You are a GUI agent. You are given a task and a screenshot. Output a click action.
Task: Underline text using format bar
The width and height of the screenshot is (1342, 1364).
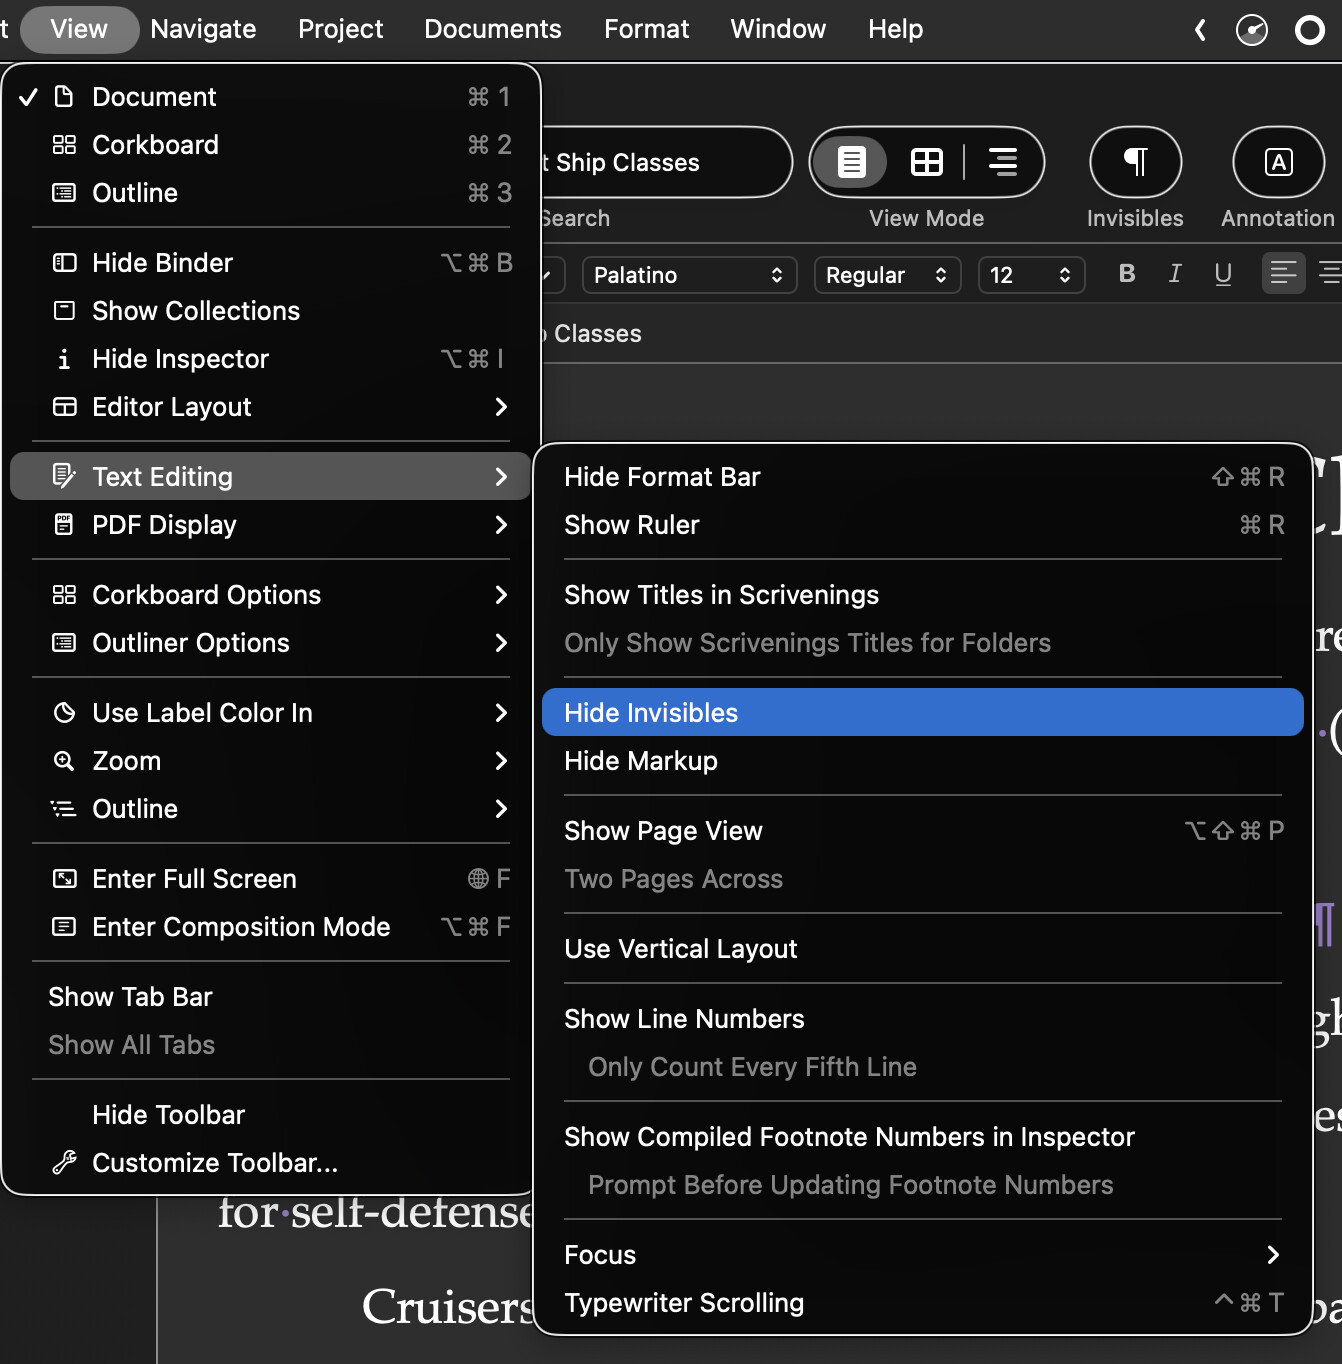(x=1223, y=274)
